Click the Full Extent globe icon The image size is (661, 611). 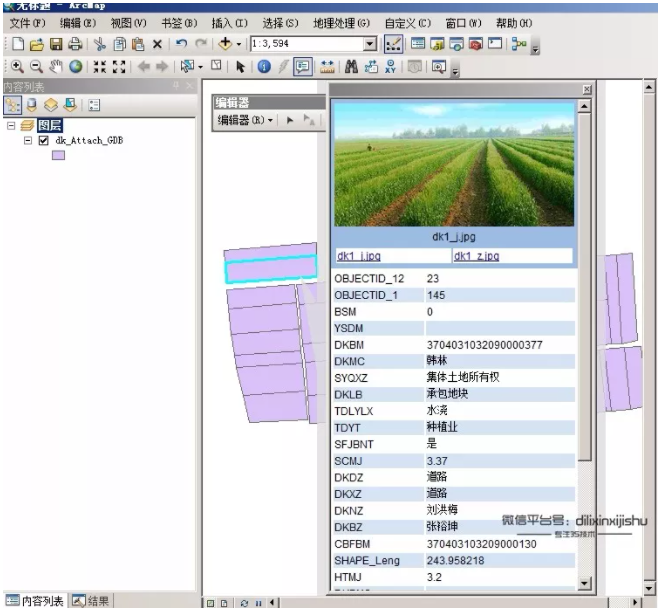76,66
